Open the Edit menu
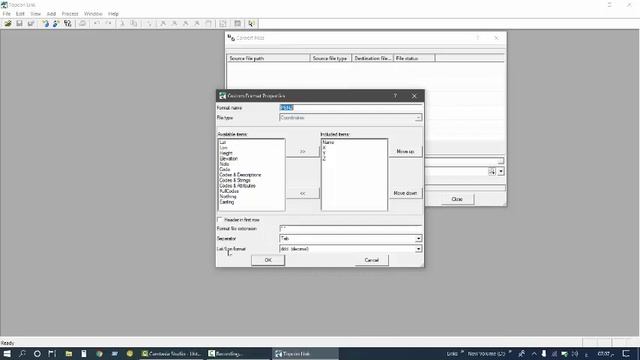The width and height of the screenshot is (640, 360). click(20, 14)
